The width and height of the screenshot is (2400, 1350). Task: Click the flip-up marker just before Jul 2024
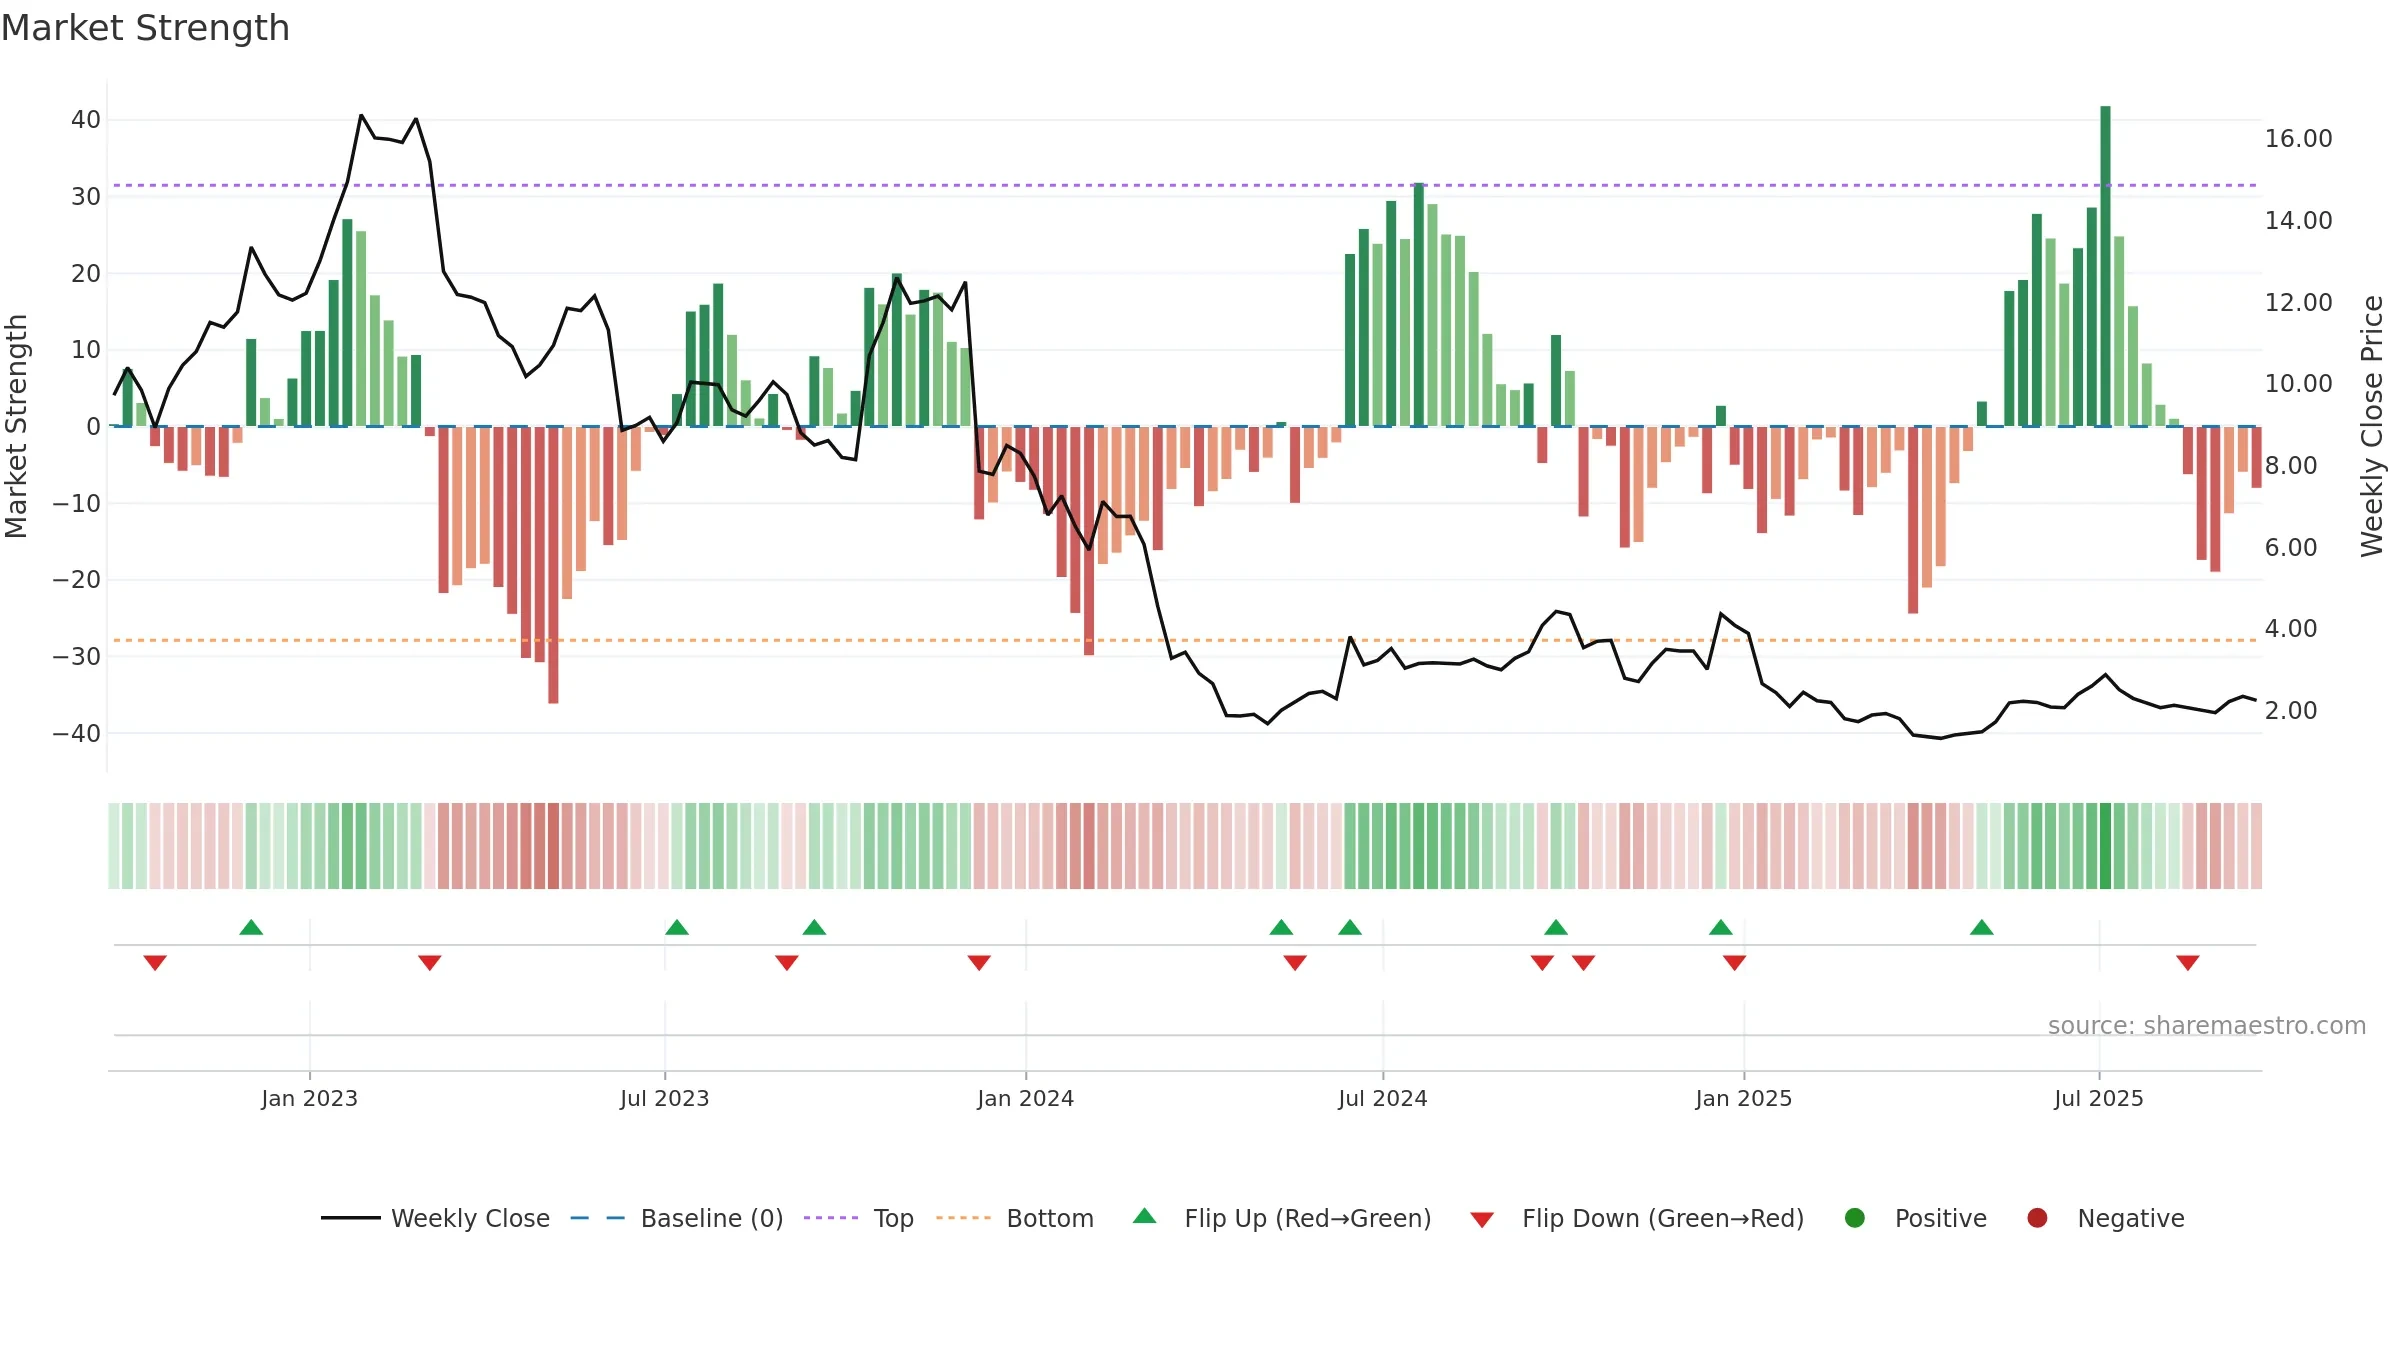1350,927
